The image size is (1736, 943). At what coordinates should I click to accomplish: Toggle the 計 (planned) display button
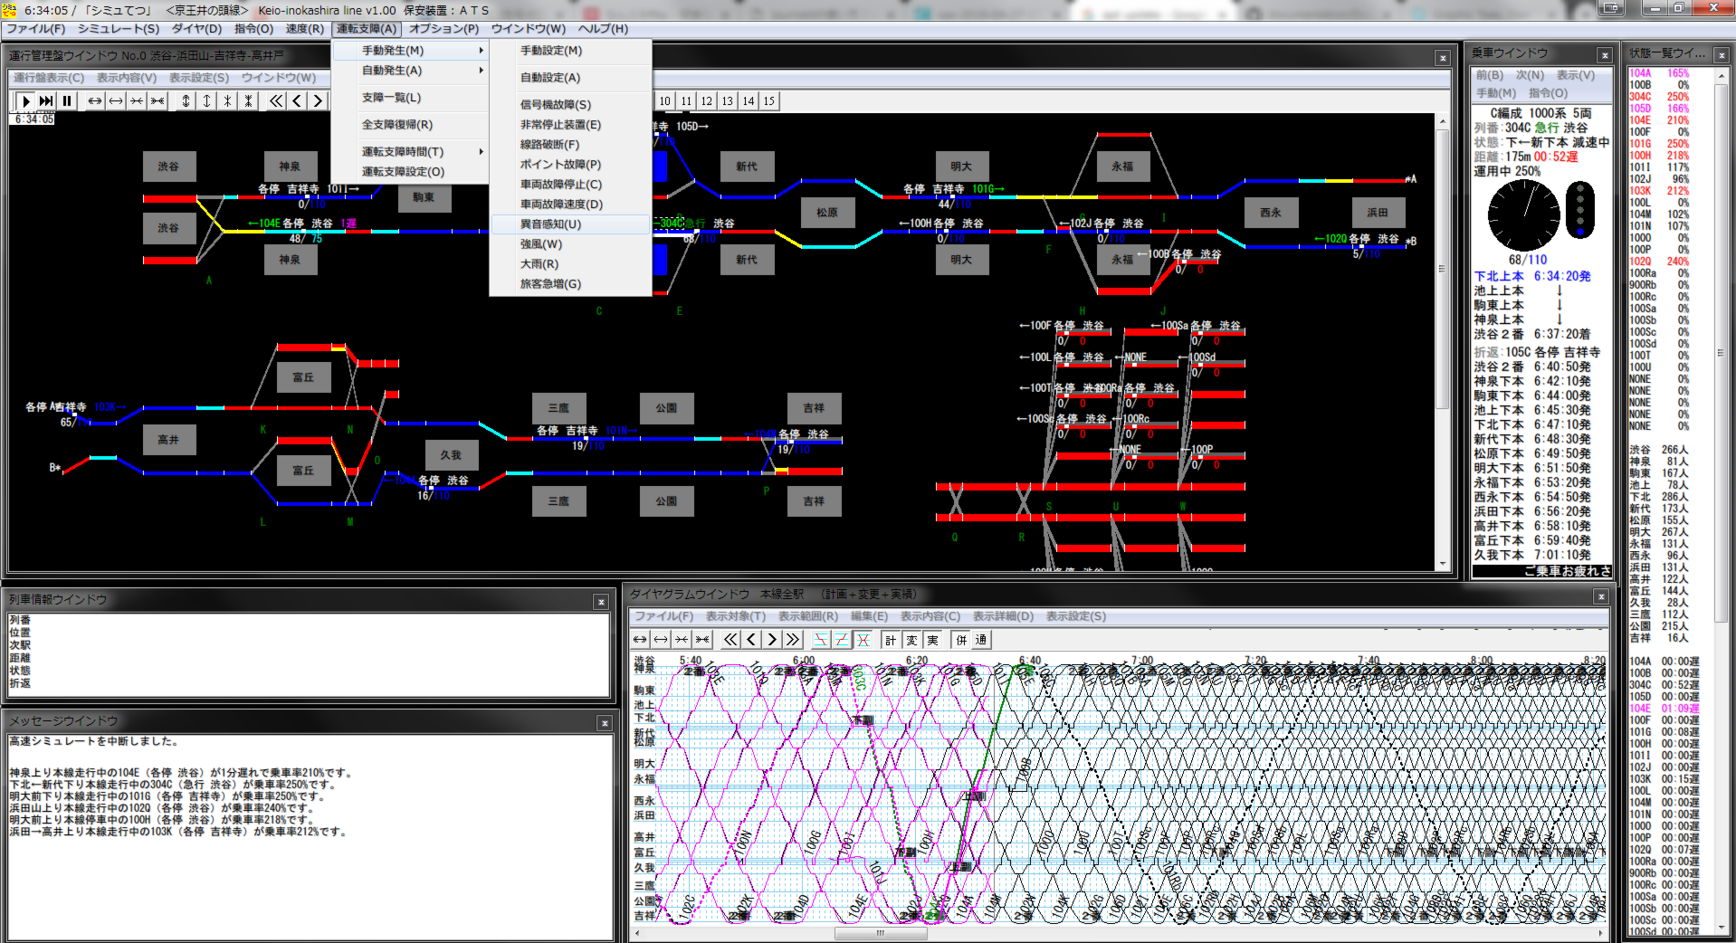(x=890, y=640)
